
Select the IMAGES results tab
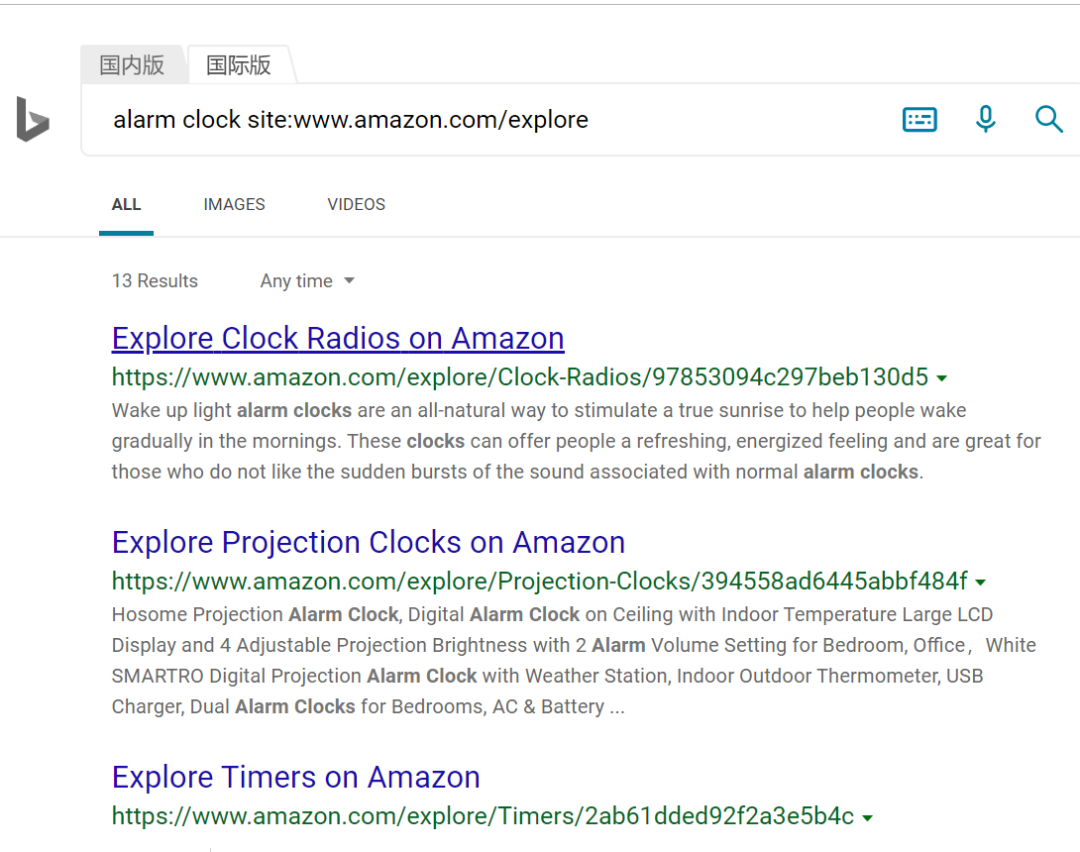coord(234,205)
